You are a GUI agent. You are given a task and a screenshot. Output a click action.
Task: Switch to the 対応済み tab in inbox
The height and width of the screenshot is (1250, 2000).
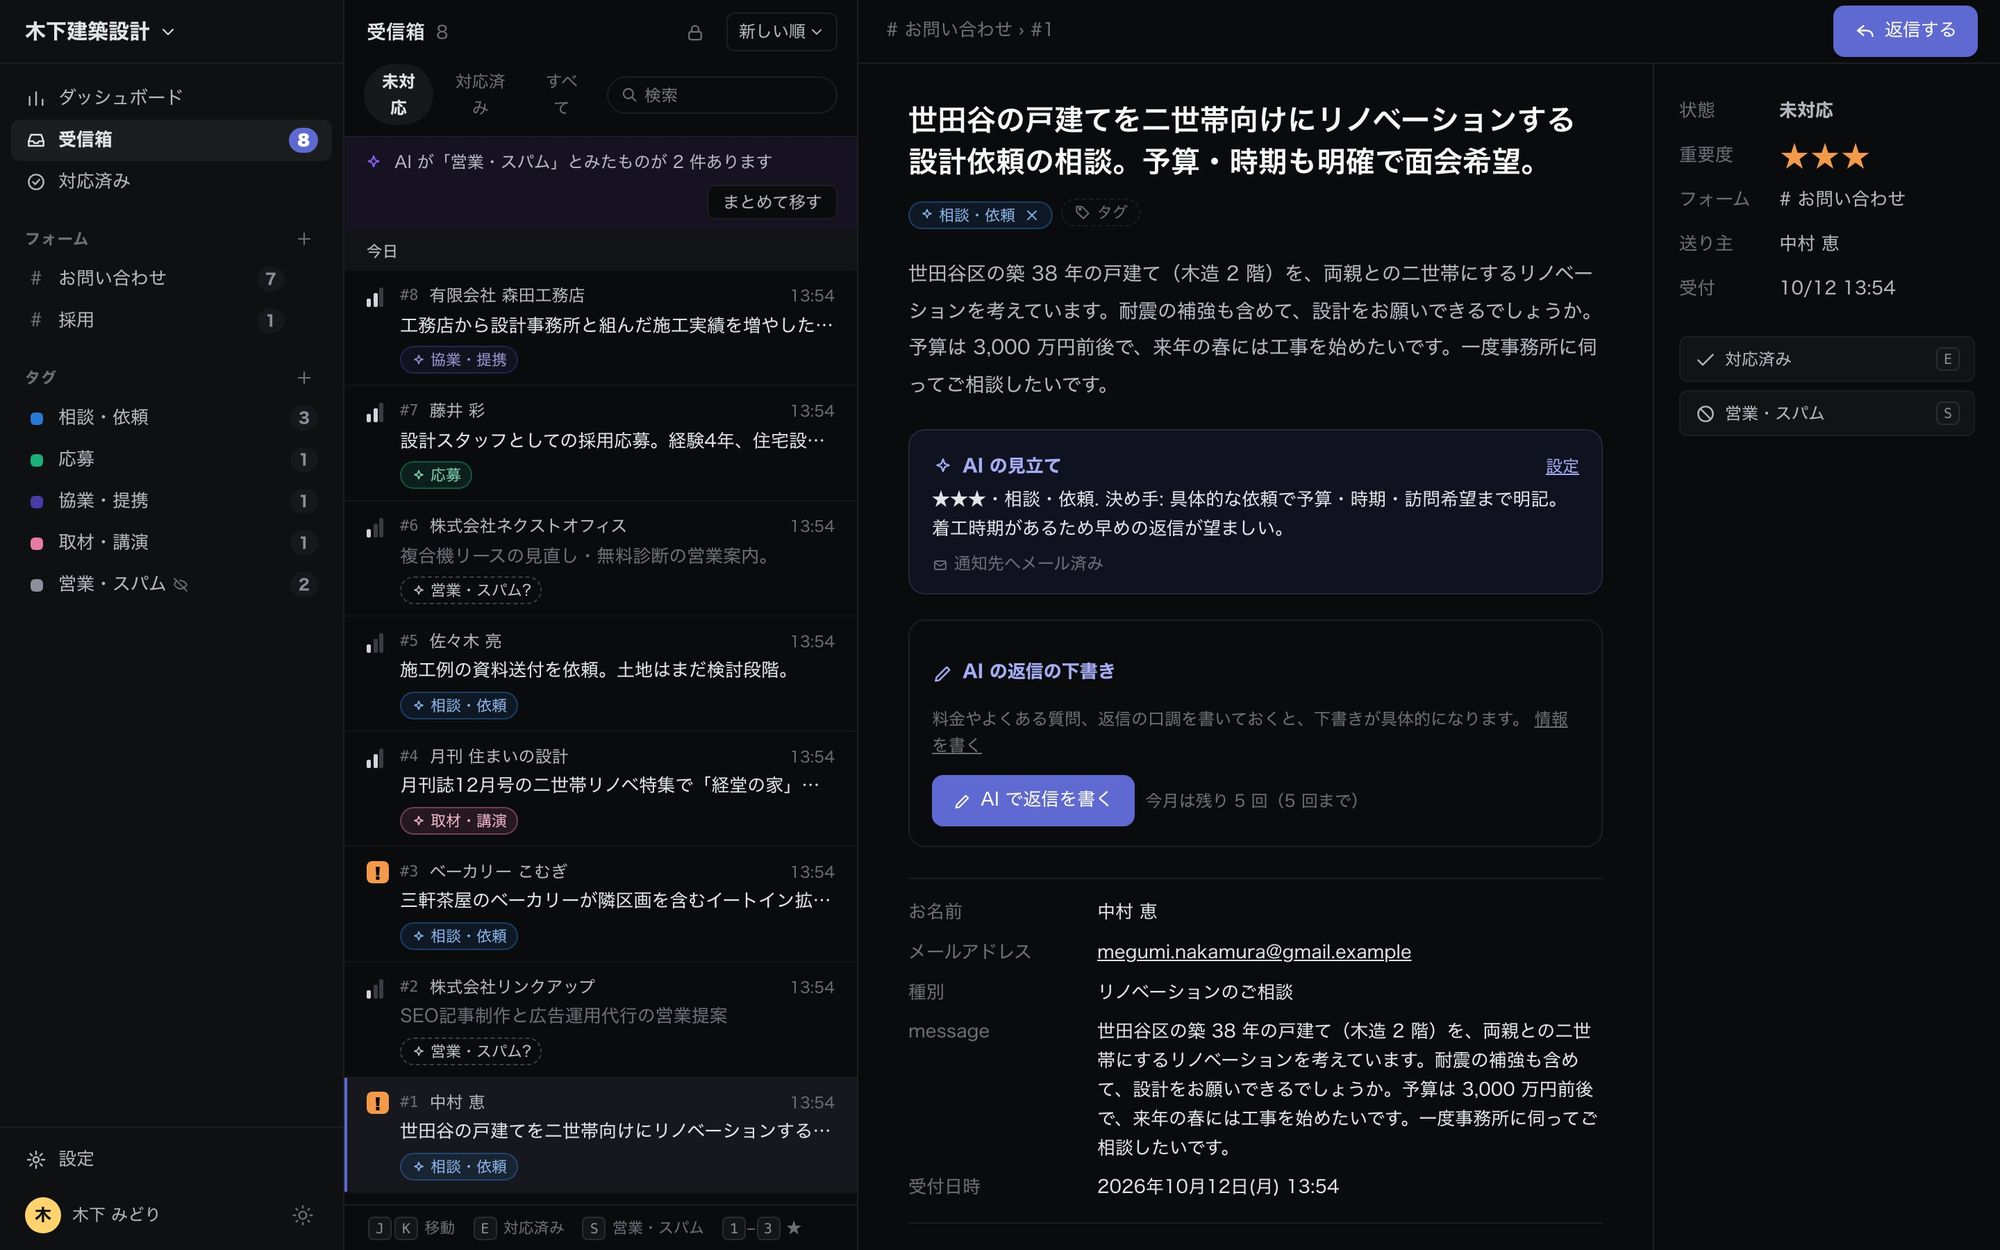tap(480, 95)
